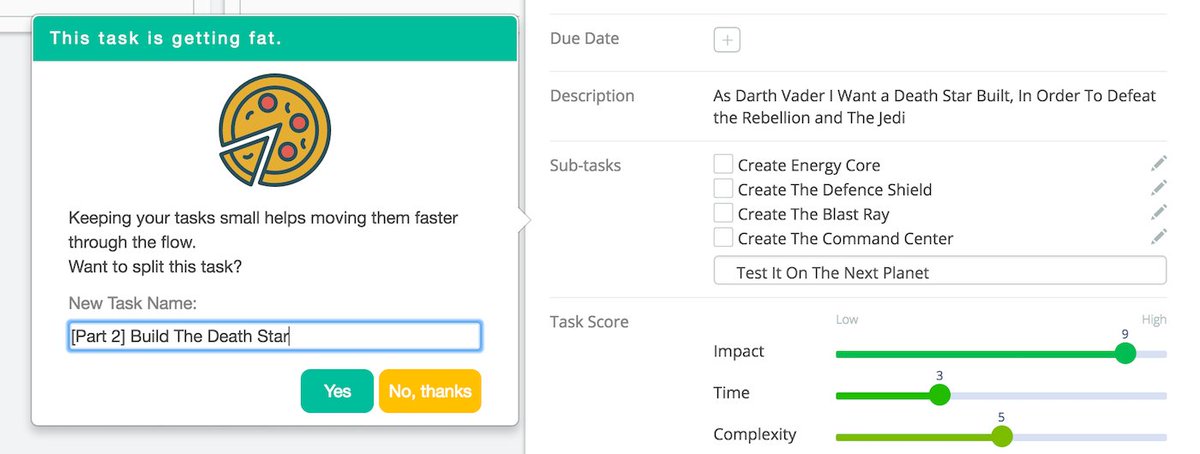Click the pizza illustration icon
Image resolution: width=1200 pixels, height=454 pixels.
pos(274,130)
